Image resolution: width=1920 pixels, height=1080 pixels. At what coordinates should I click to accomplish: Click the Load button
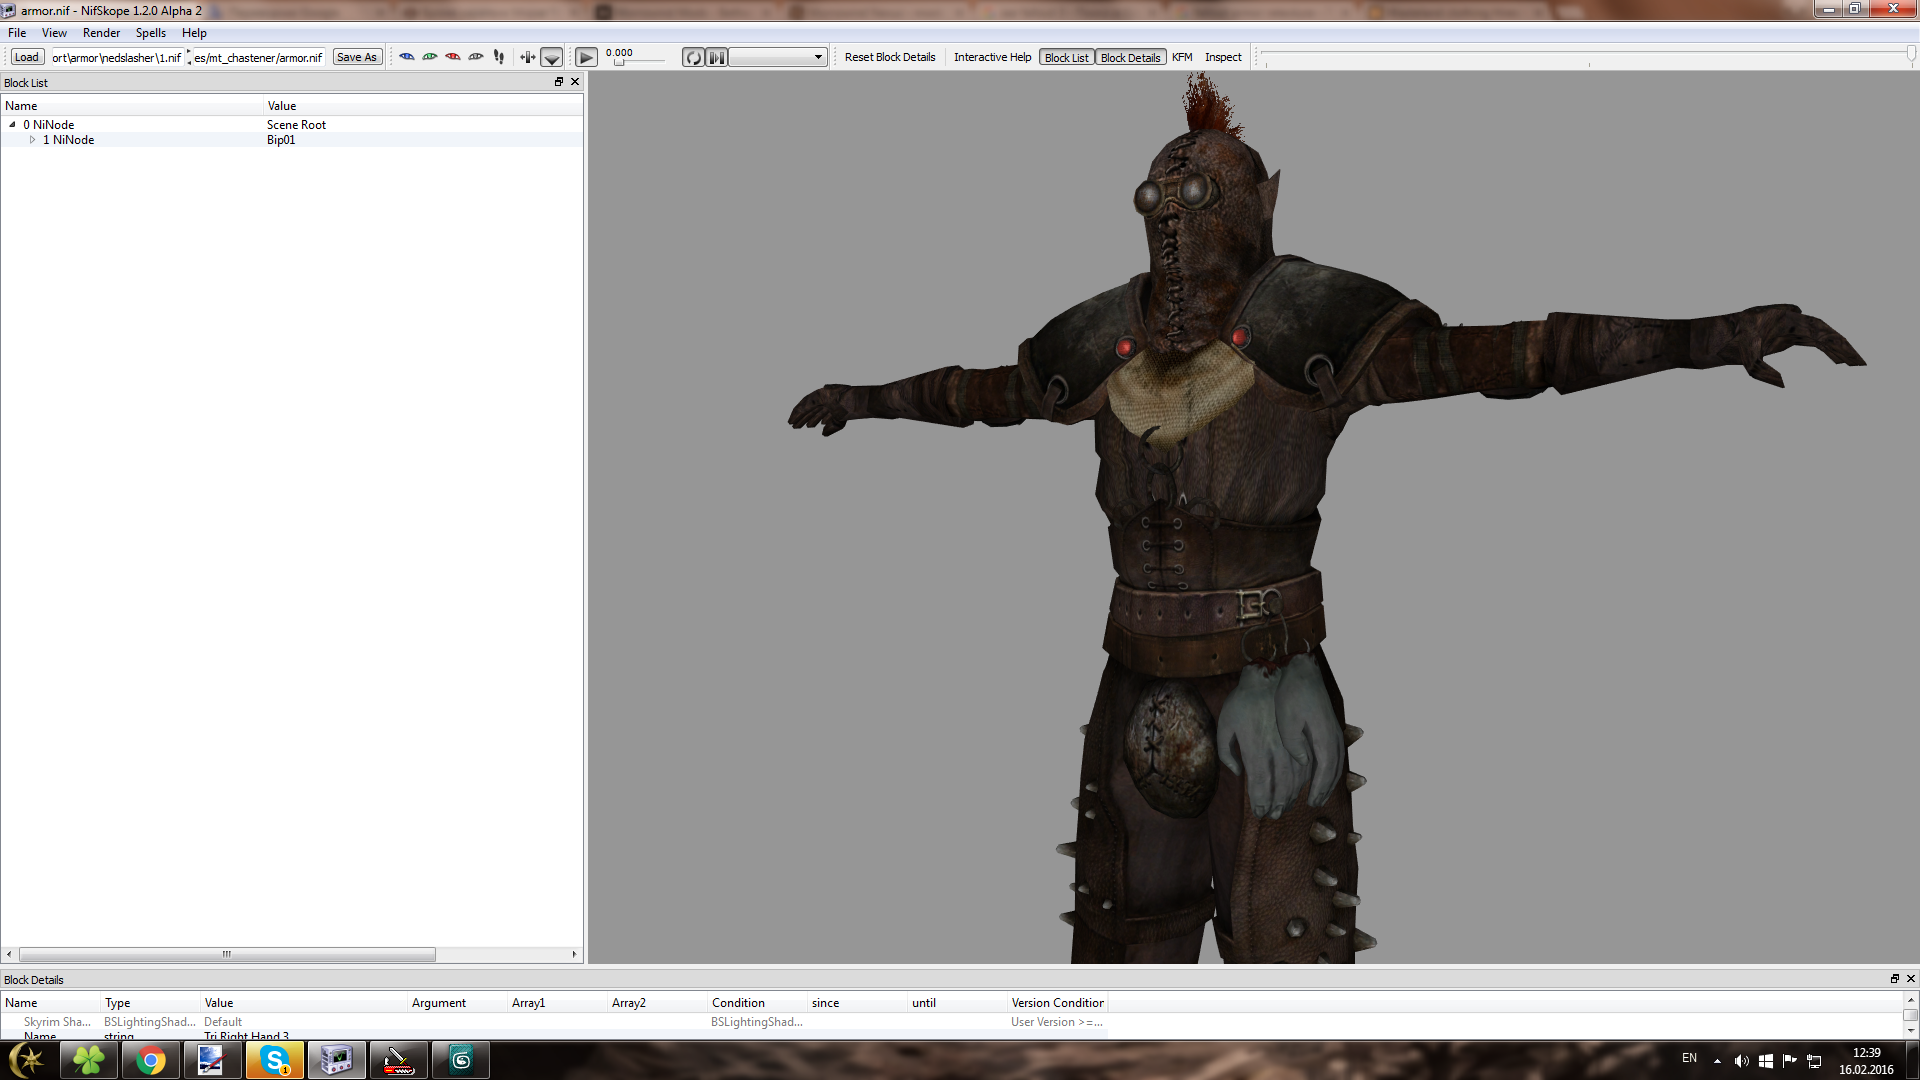point(27,57)
